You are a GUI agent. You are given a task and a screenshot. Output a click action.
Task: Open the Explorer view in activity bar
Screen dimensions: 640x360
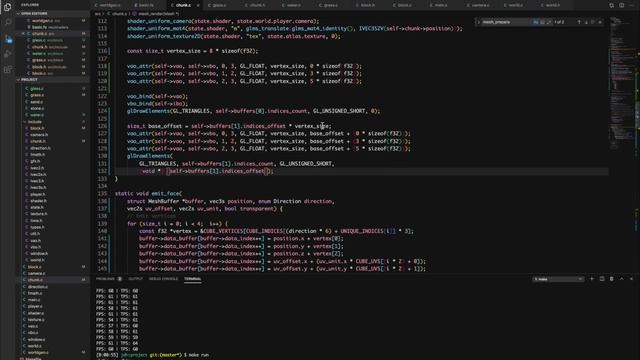tap(7, 7)
